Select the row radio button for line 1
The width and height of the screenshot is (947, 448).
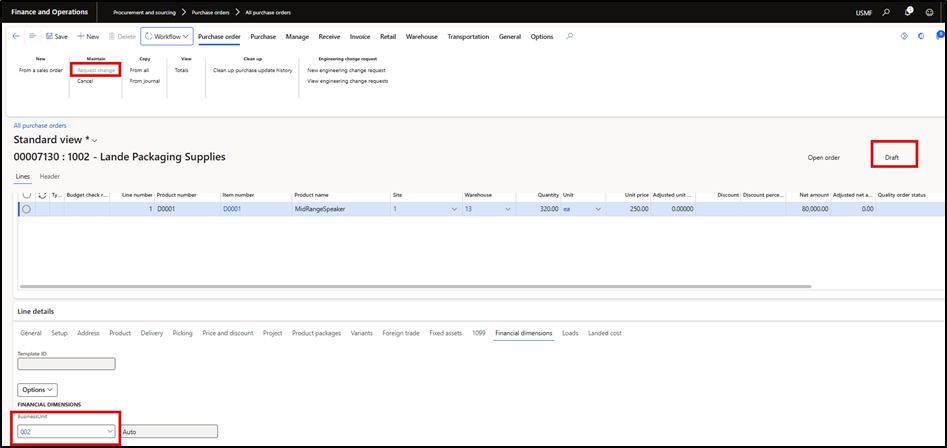click(x=26, y=209)
